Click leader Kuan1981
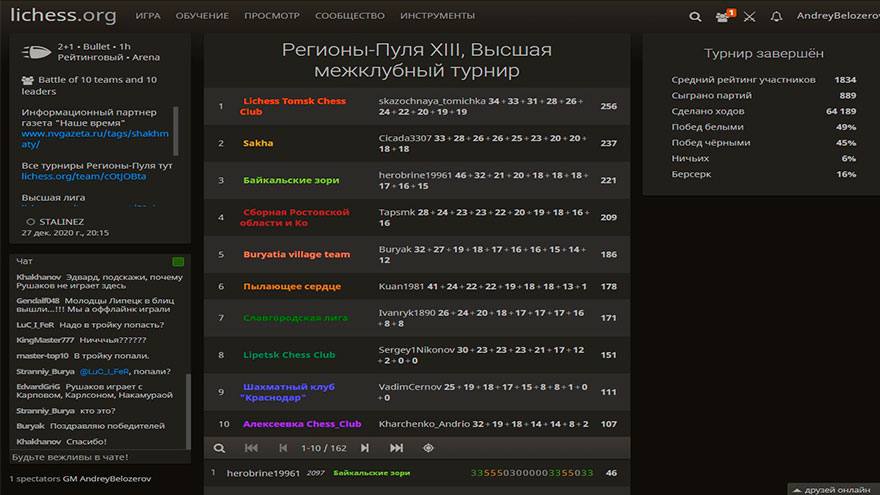Screen dimensions: 880x495 pos(401,286)
